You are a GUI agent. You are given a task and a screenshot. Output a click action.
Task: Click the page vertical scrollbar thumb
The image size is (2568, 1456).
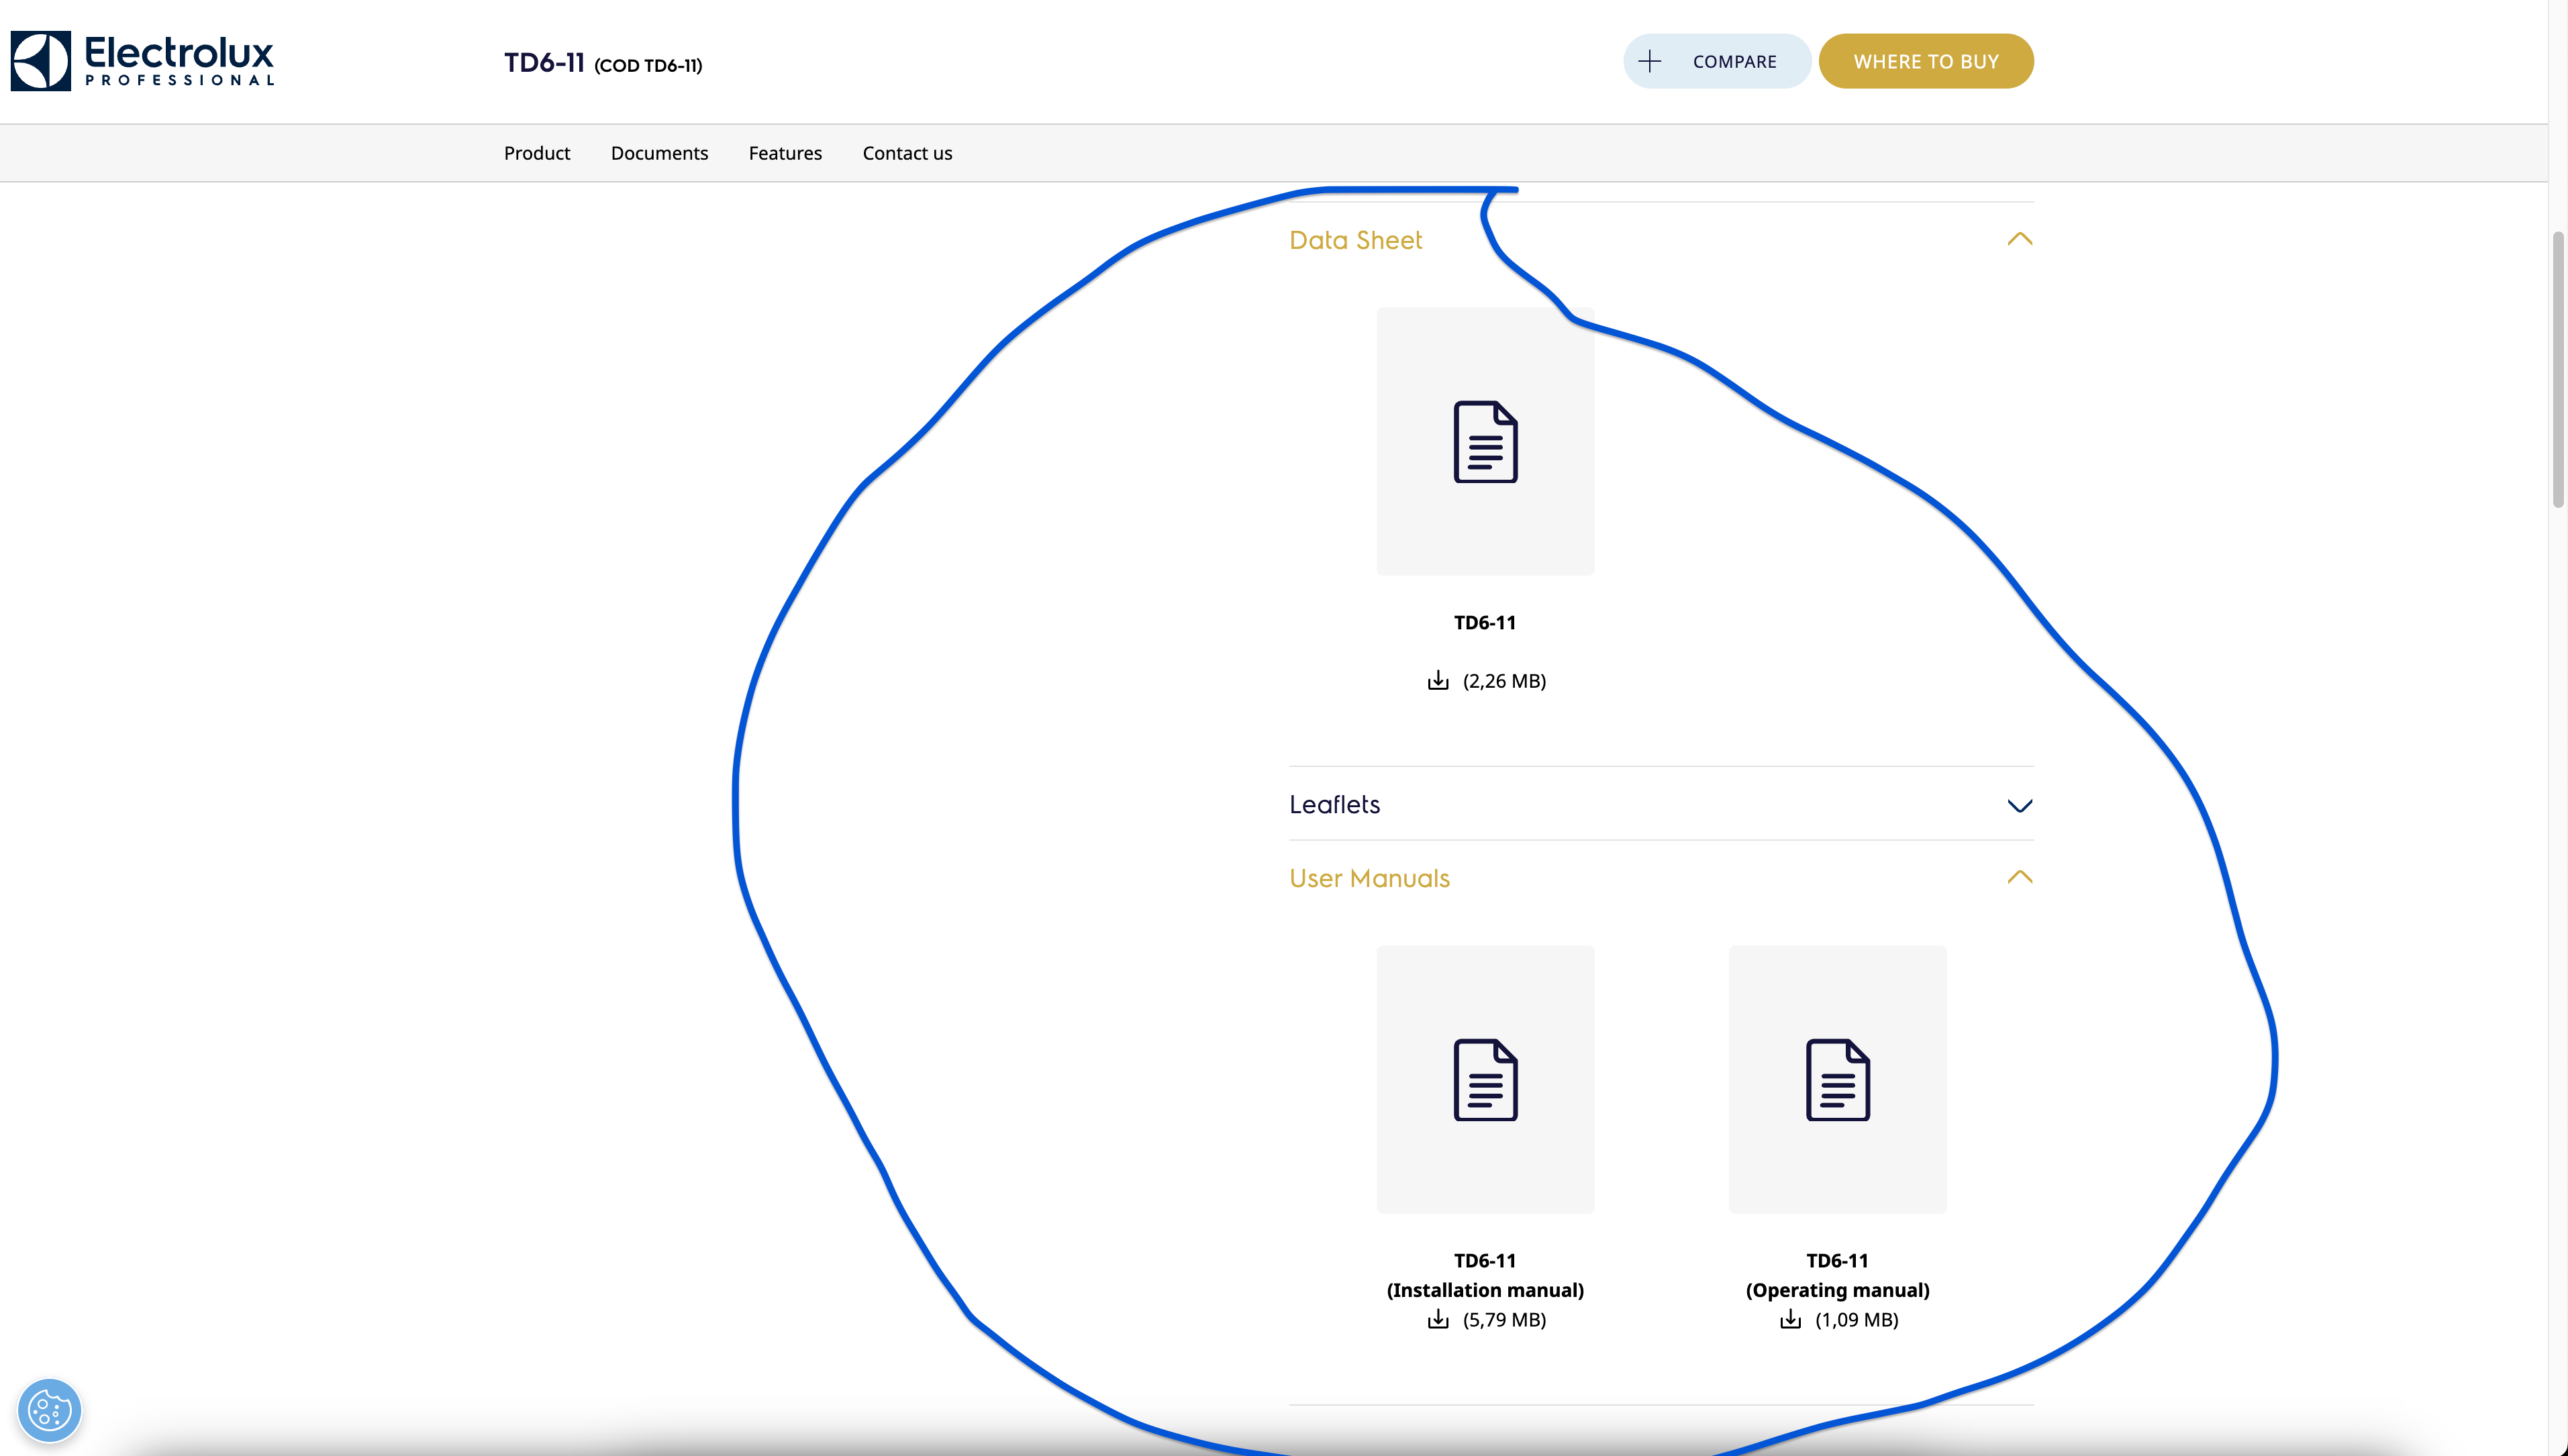tap(2558, 370)
